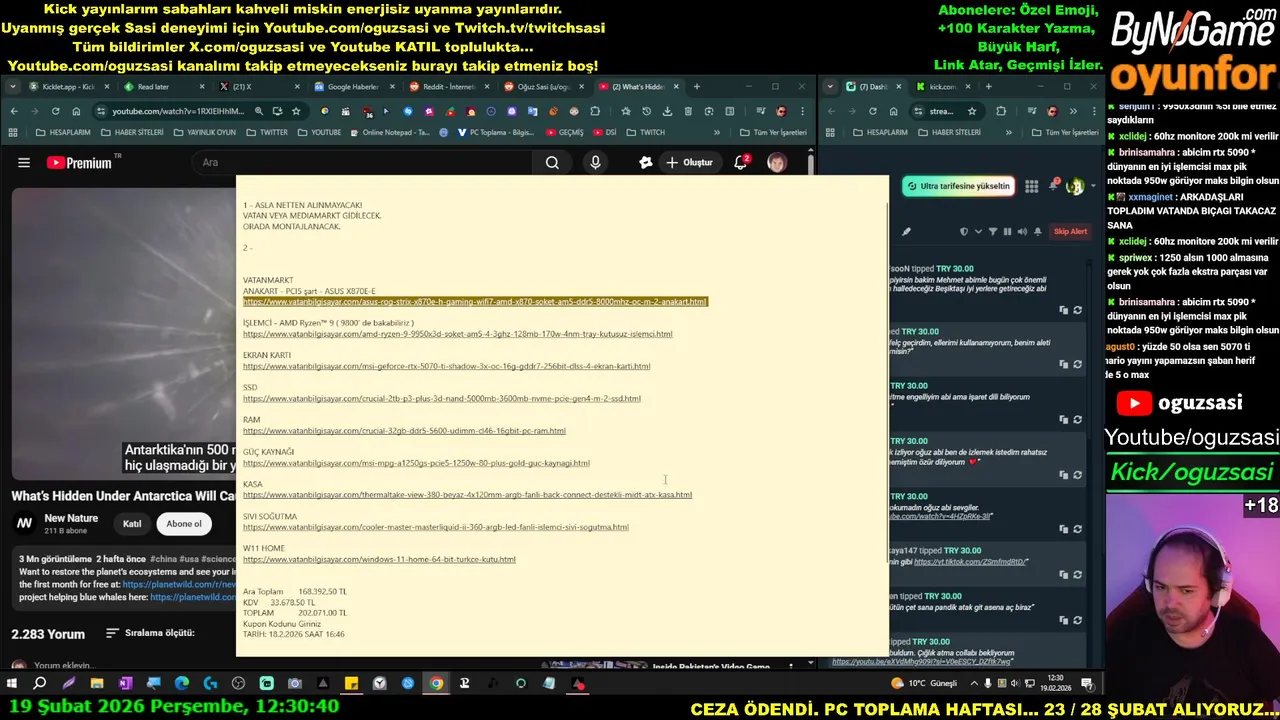
Task: Open the YouTube hamburger guide menu
Action: coord(24,163)
